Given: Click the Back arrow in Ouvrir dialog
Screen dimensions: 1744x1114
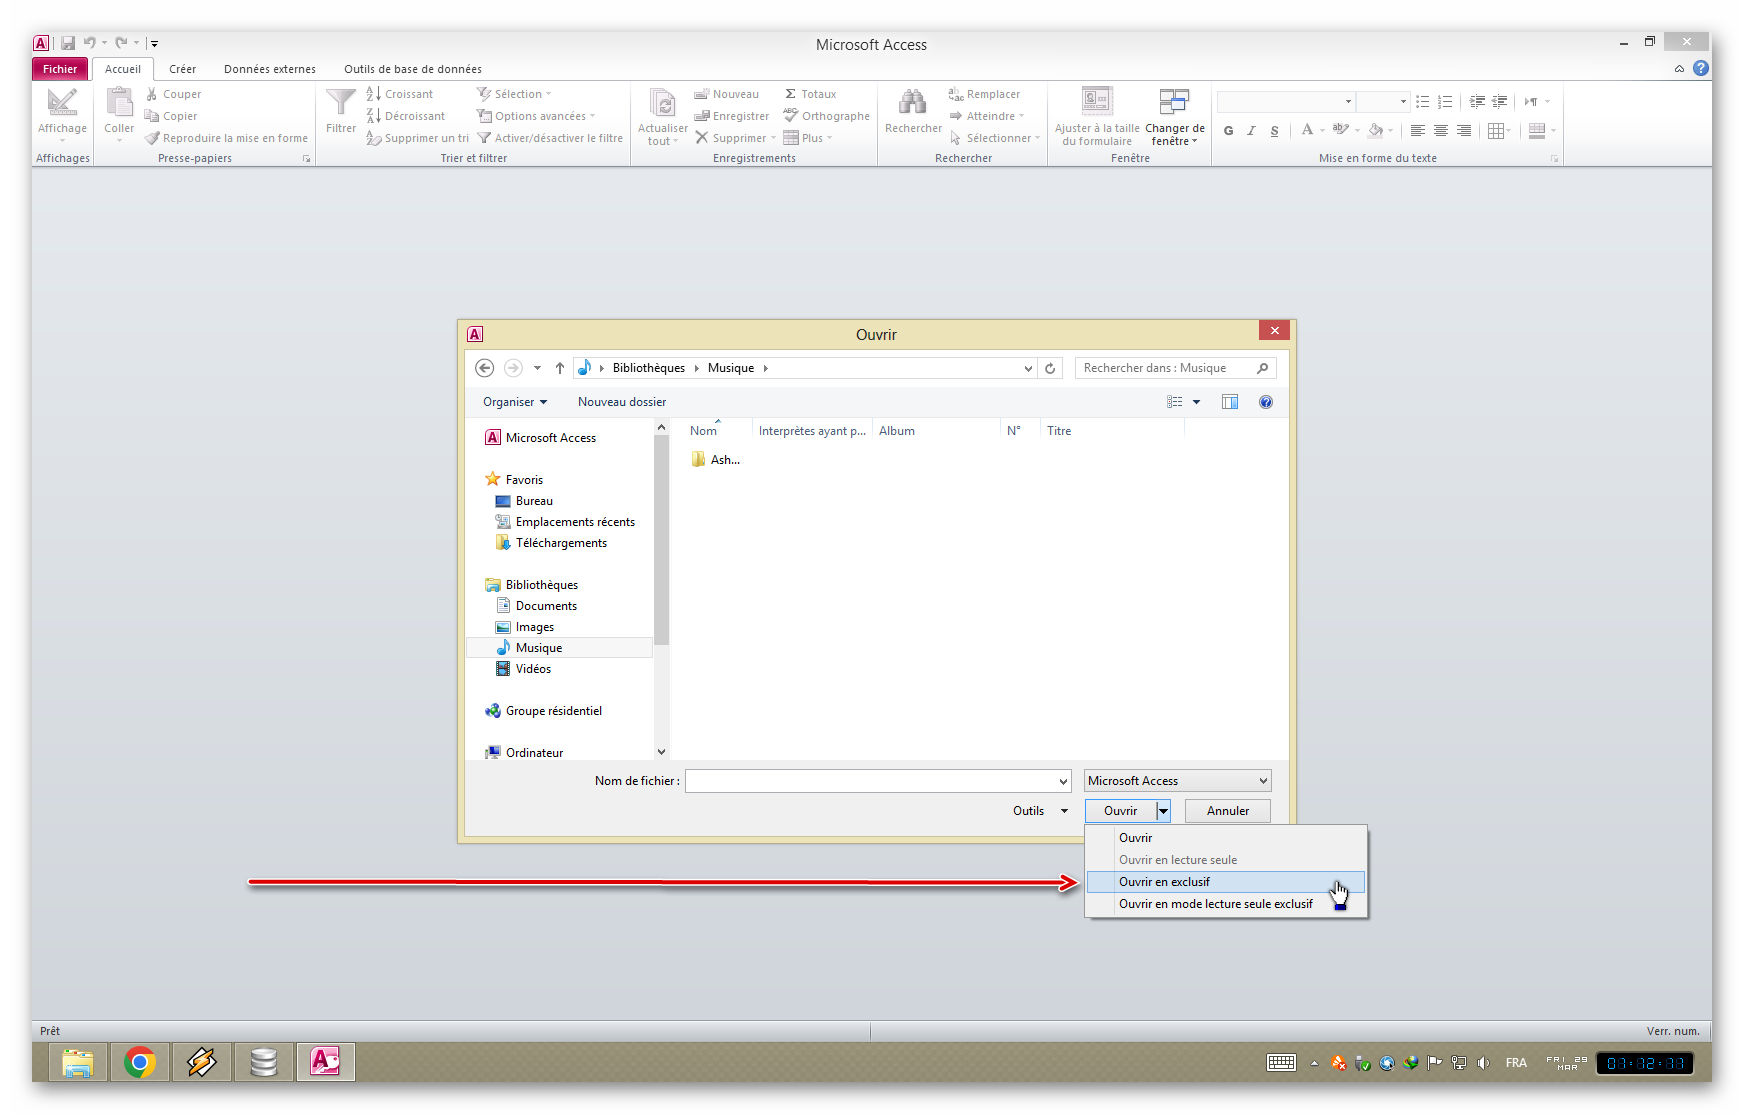Looking at the screenshot, I should point(484,368).
